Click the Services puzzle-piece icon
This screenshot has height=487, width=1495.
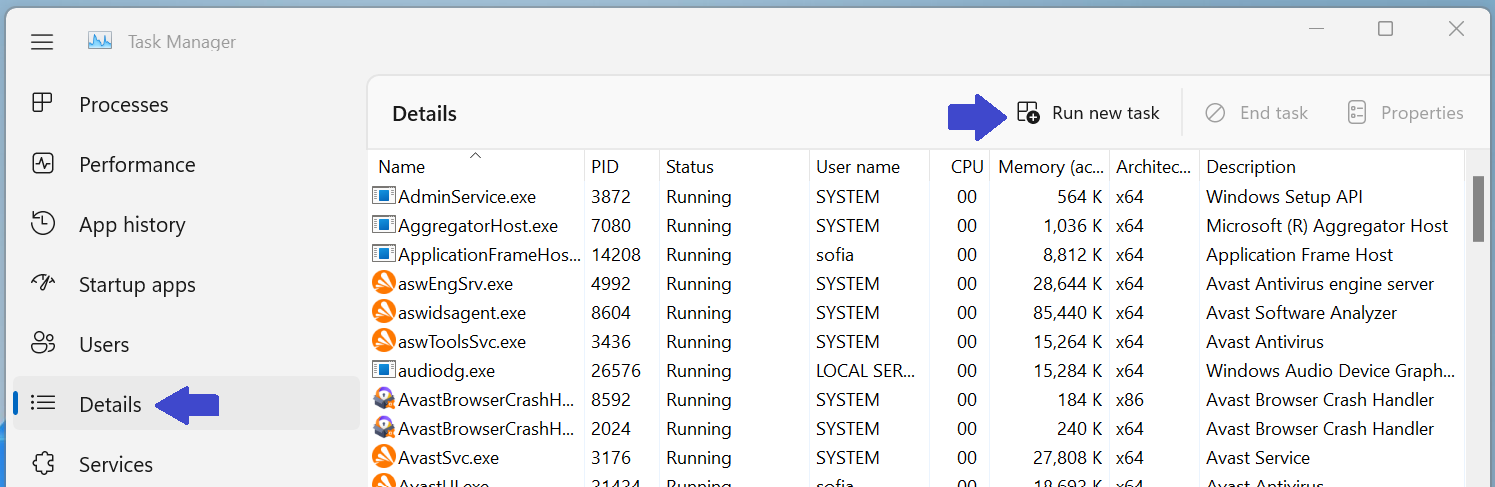(42, 464)
